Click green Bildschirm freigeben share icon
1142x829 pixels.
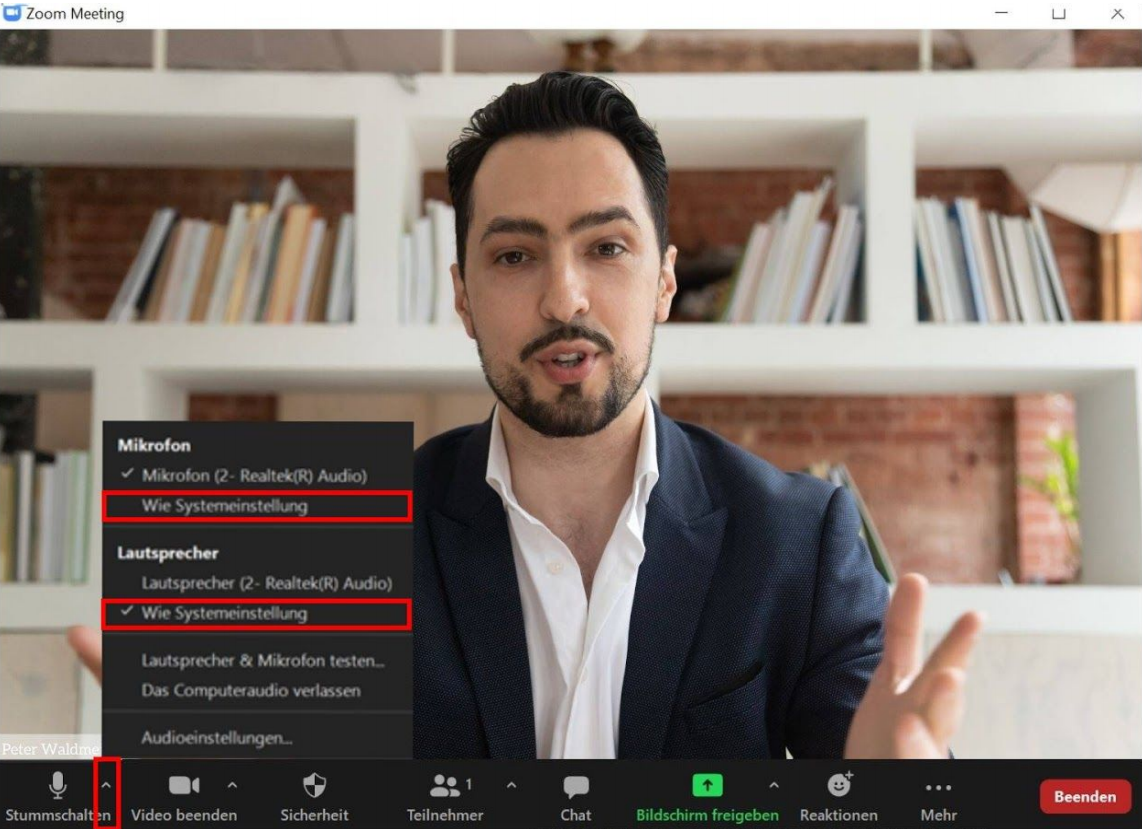707,786
